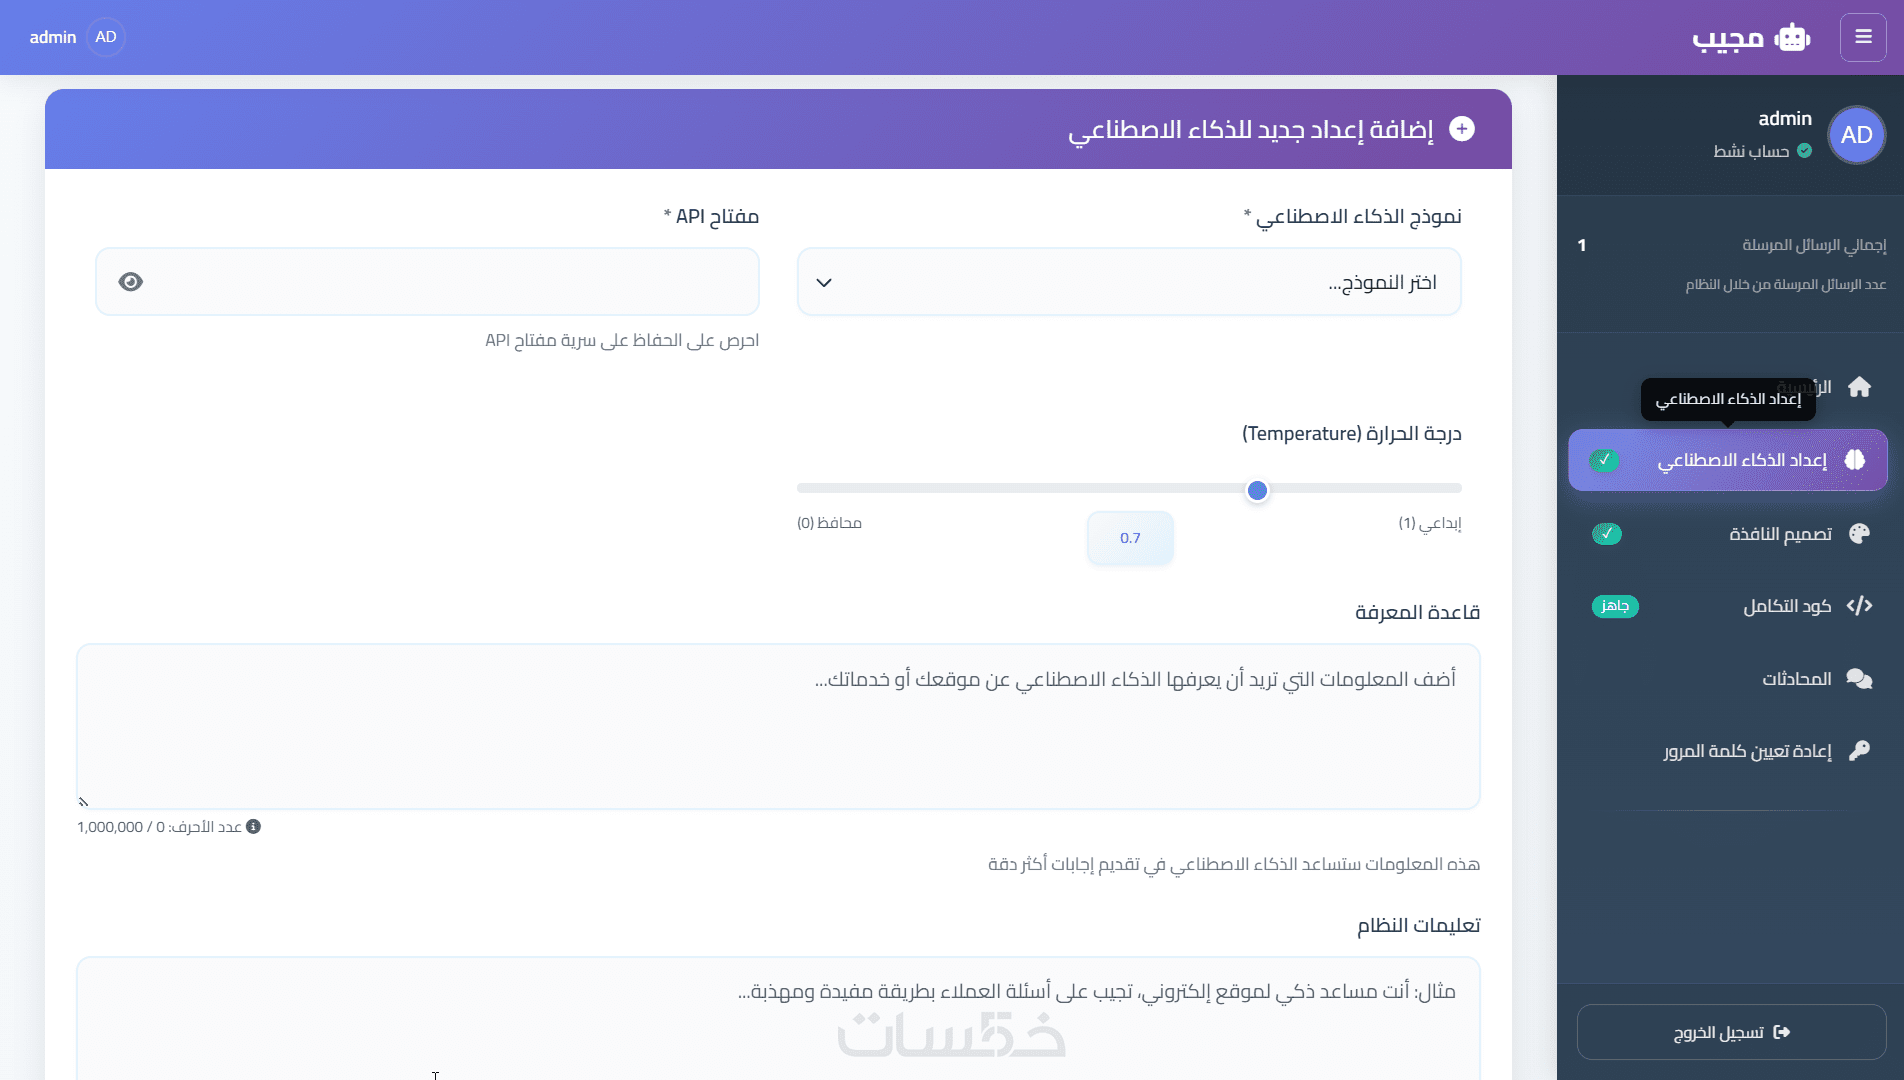This screenshot has width=1904, height=1080.
Task: Open المحادثات conversations menu item
Action: (x=1796, y=679)
